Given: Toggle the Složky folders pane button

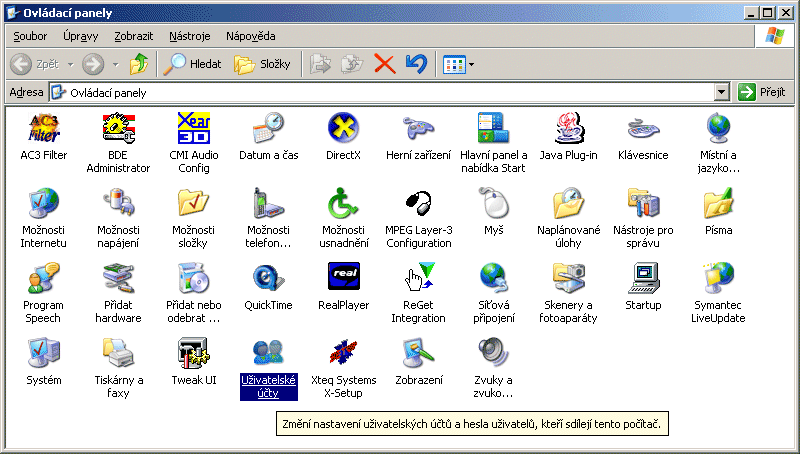Looking at the screenshot, I should coord(262,64).
